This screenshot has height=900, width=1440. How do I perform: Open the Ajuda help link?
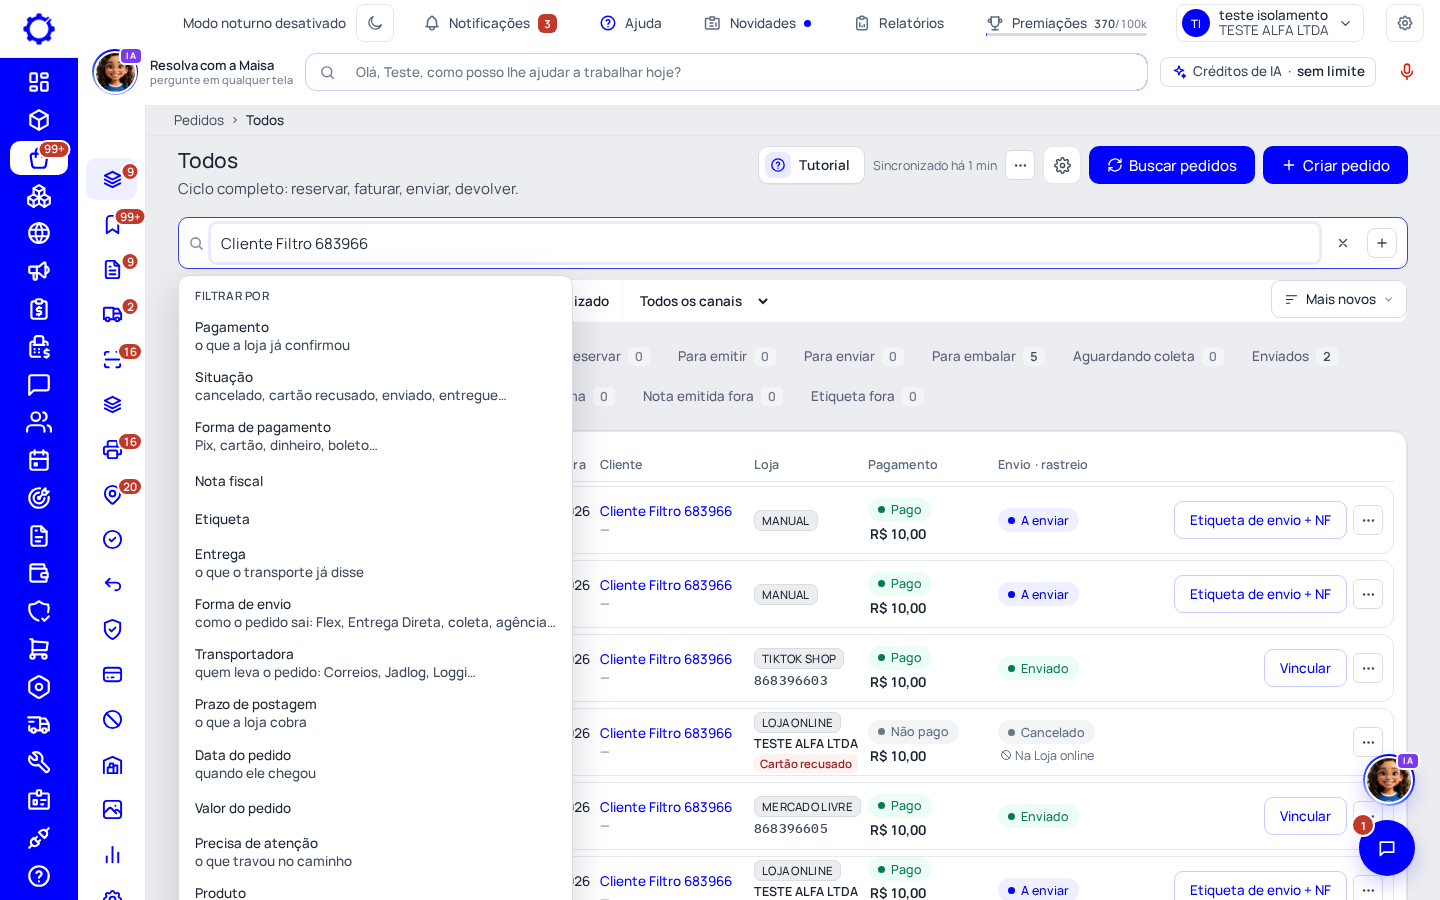click(x=631, y=23)
